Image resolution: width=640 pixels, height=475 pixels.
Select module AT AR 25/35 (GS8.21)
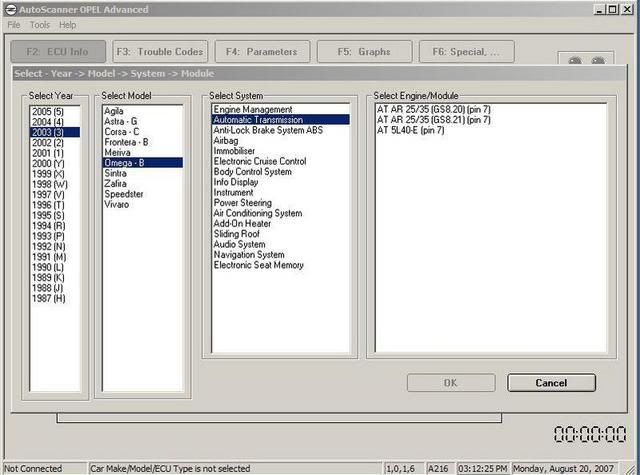coord(491,120)
